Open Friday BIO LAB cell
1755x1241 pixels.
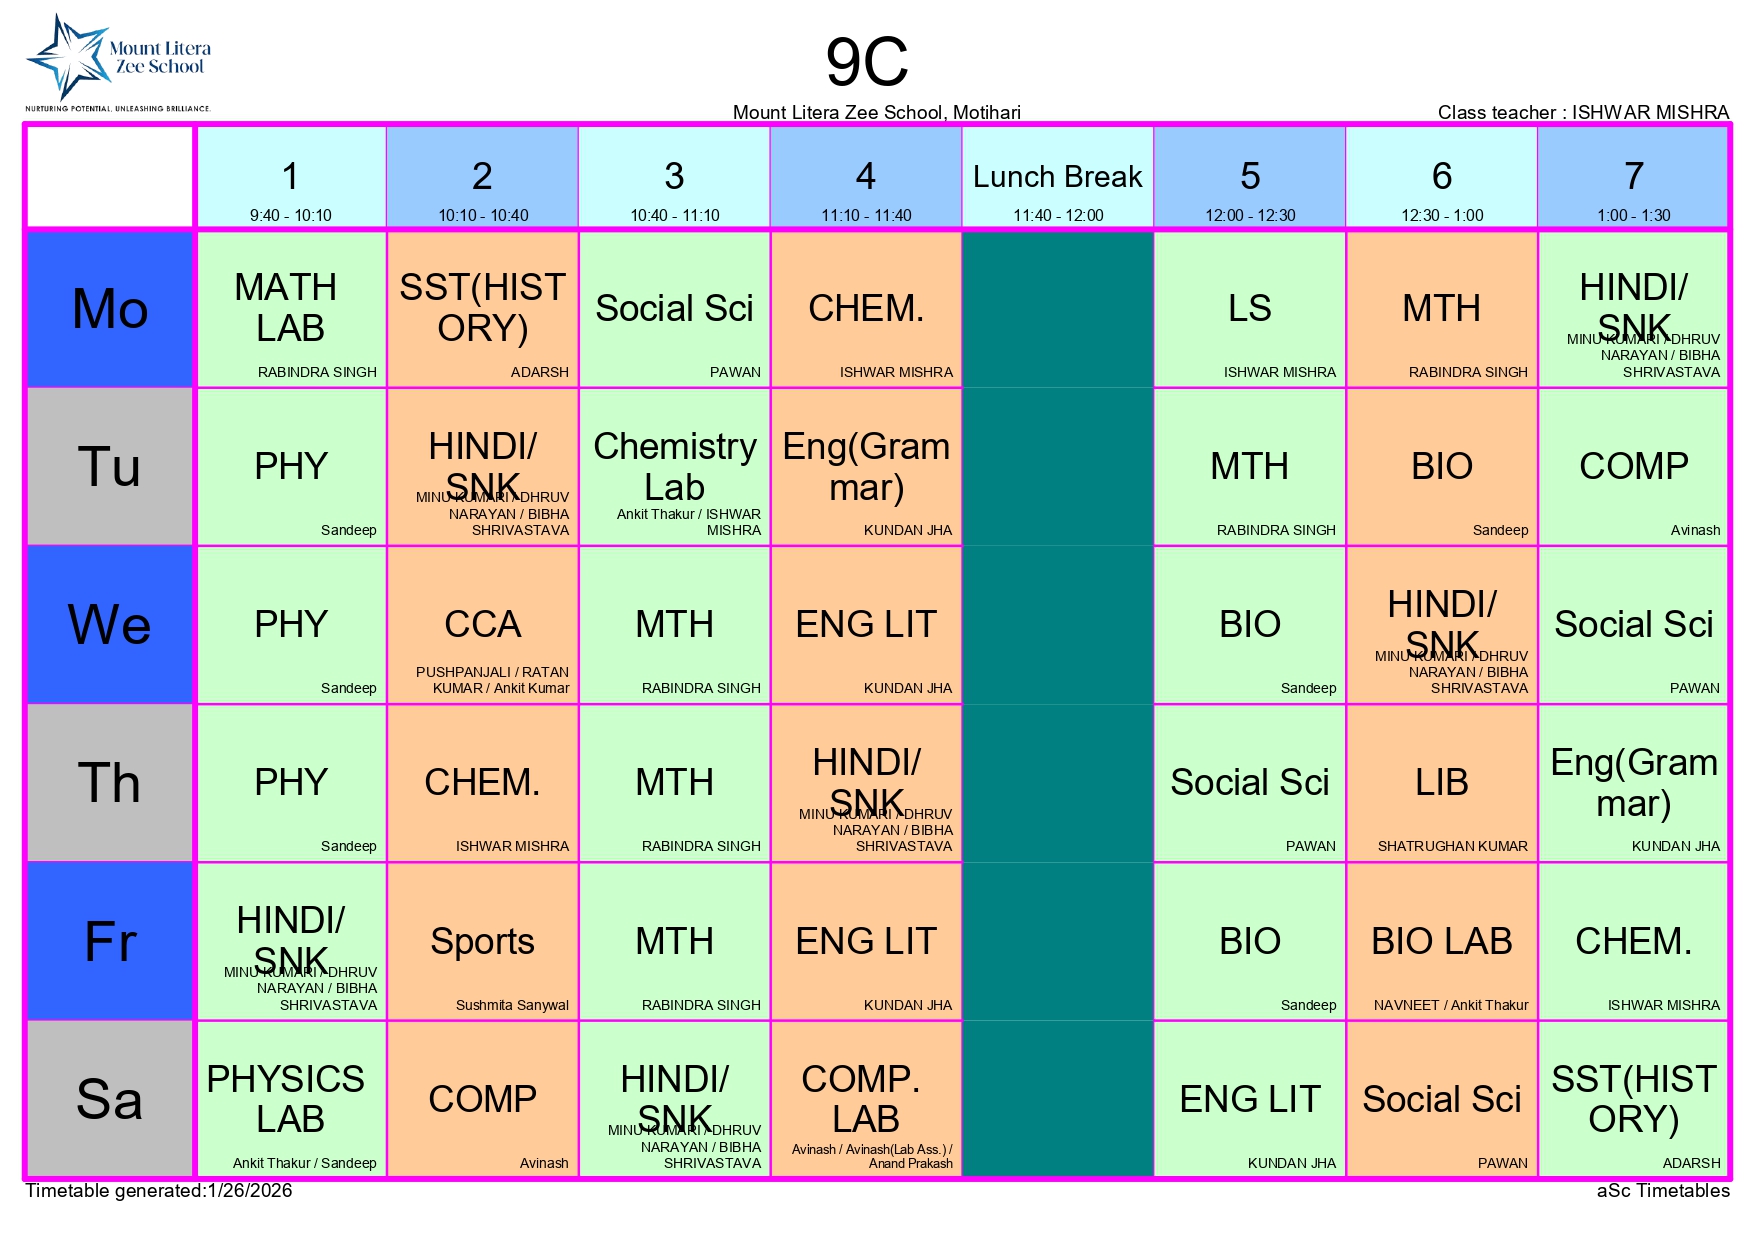pos(1441,941)
